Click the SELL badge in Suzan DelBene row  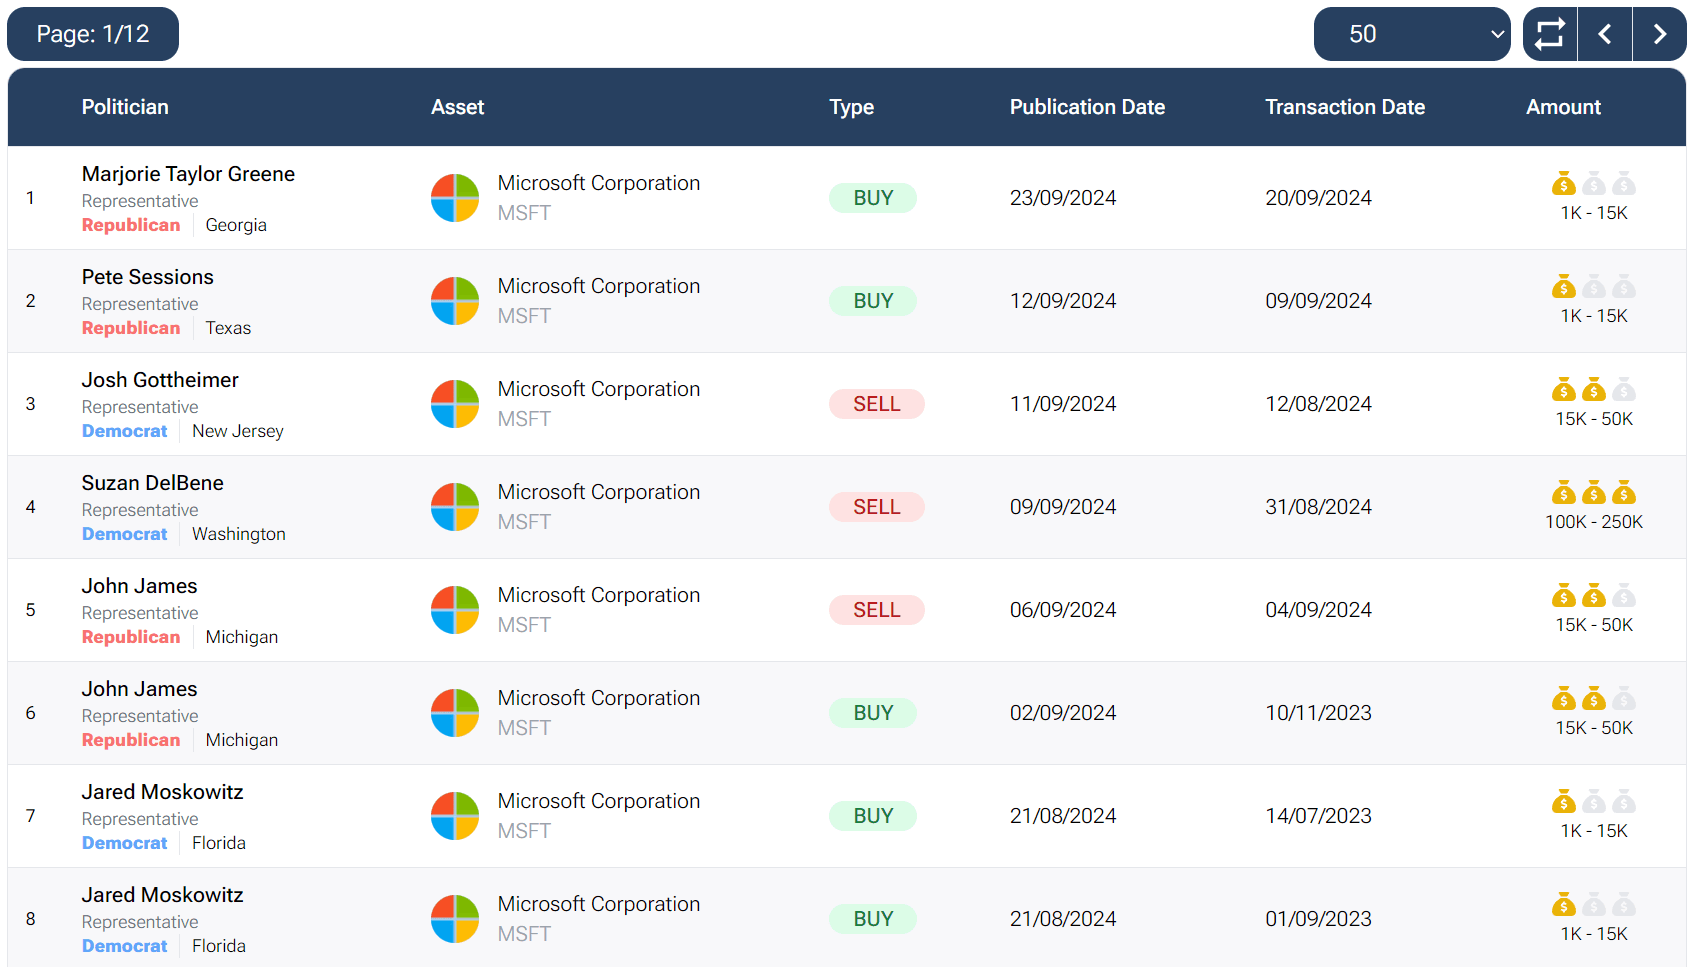[x=876, y=507]
